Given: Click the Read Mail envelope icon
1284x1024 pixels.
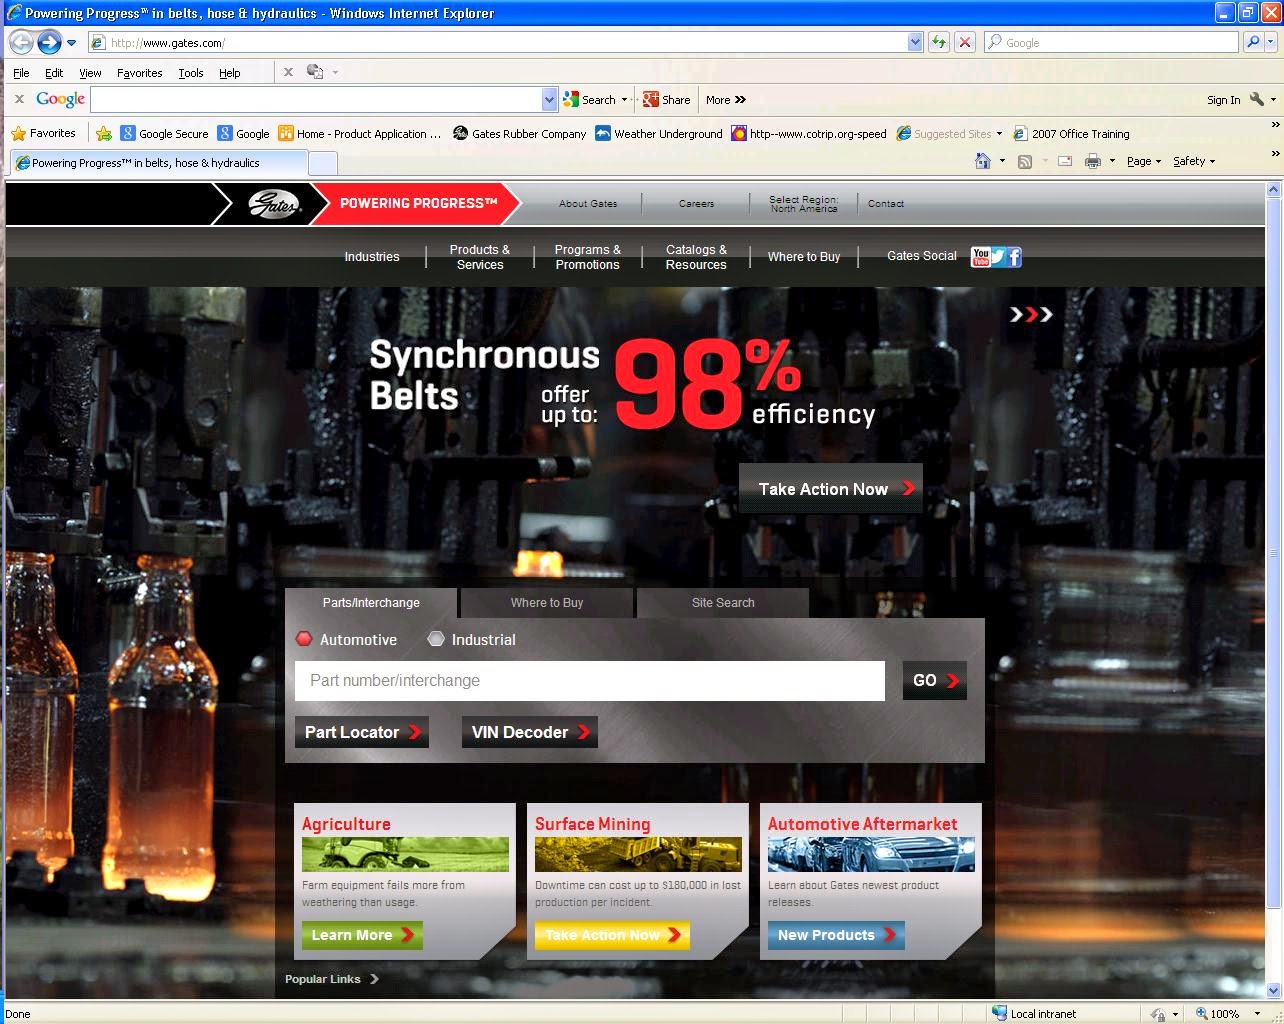Looking at the screenshot, I should point(1065,161).
